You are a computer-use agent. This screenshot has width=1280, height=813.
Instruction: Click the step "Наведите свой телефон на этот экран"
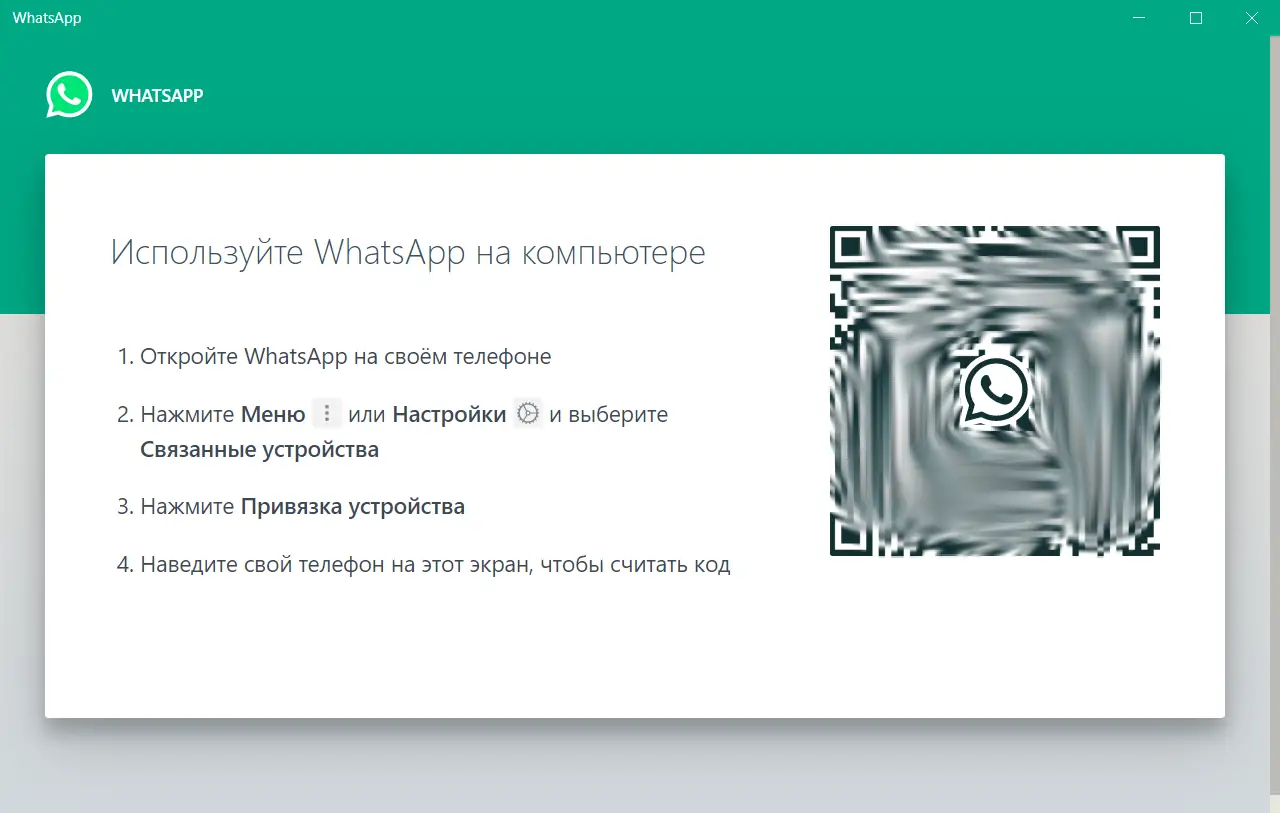(435, 565)
